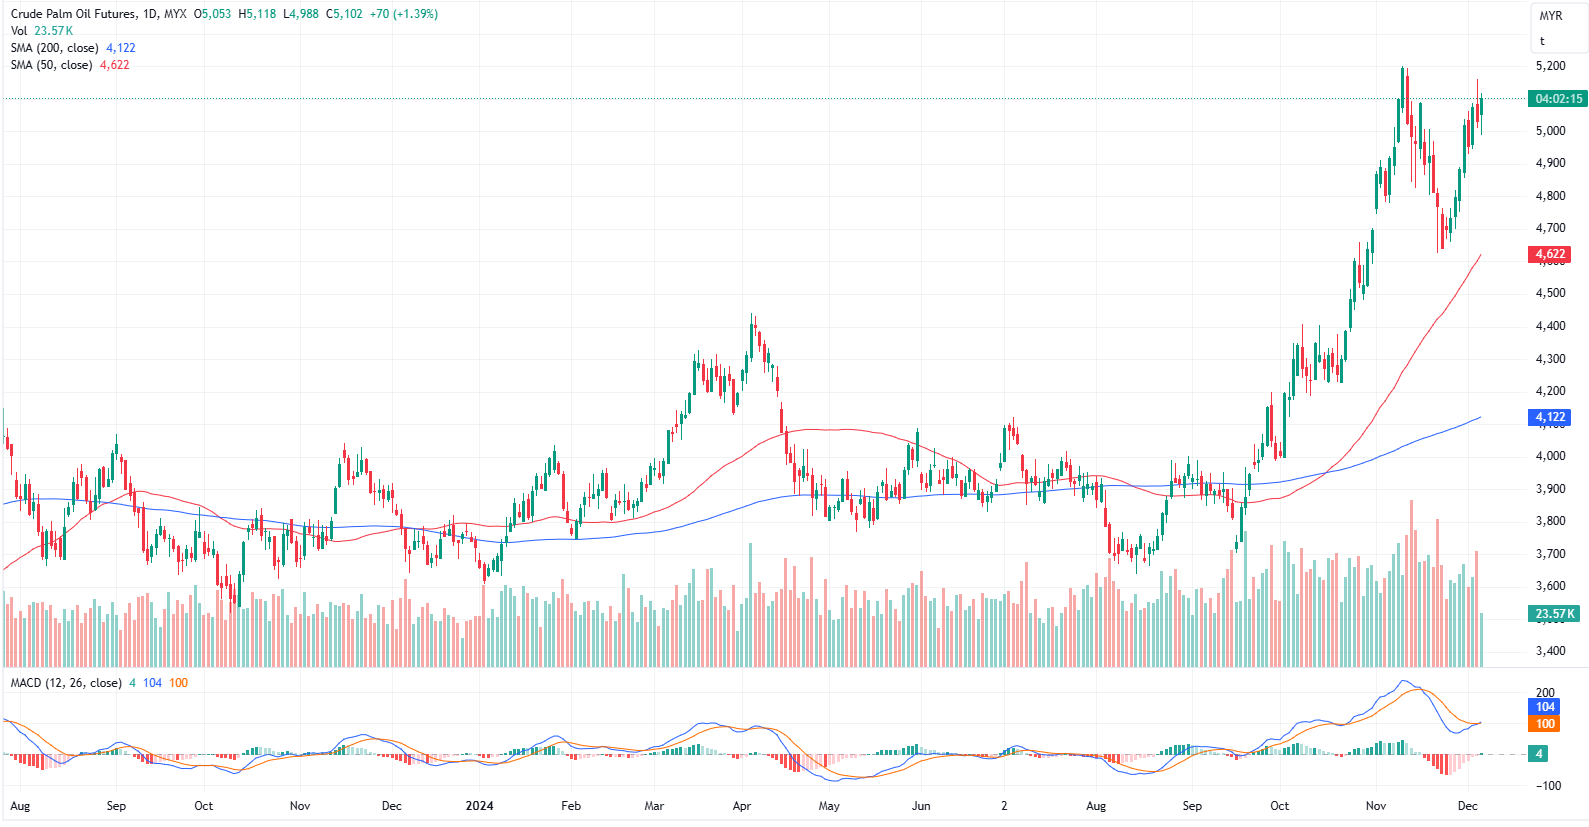Click the 5,200 level on the price scale
1589x827 pixels.
[1550, 66]
